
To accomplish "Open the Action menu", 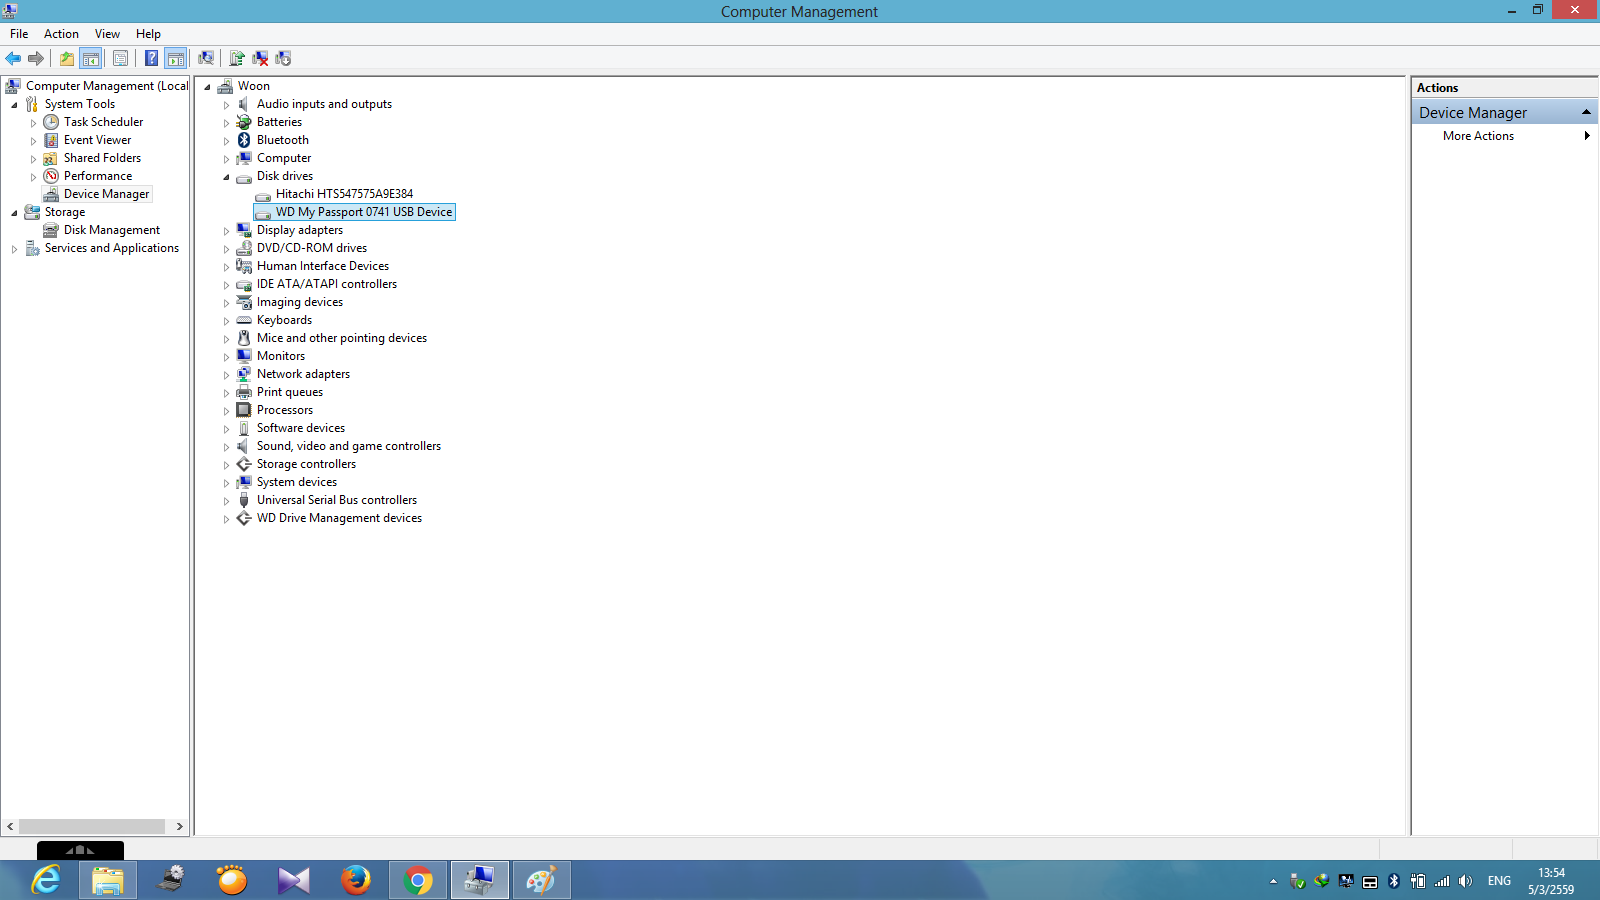I will click(x=61, y=33).
